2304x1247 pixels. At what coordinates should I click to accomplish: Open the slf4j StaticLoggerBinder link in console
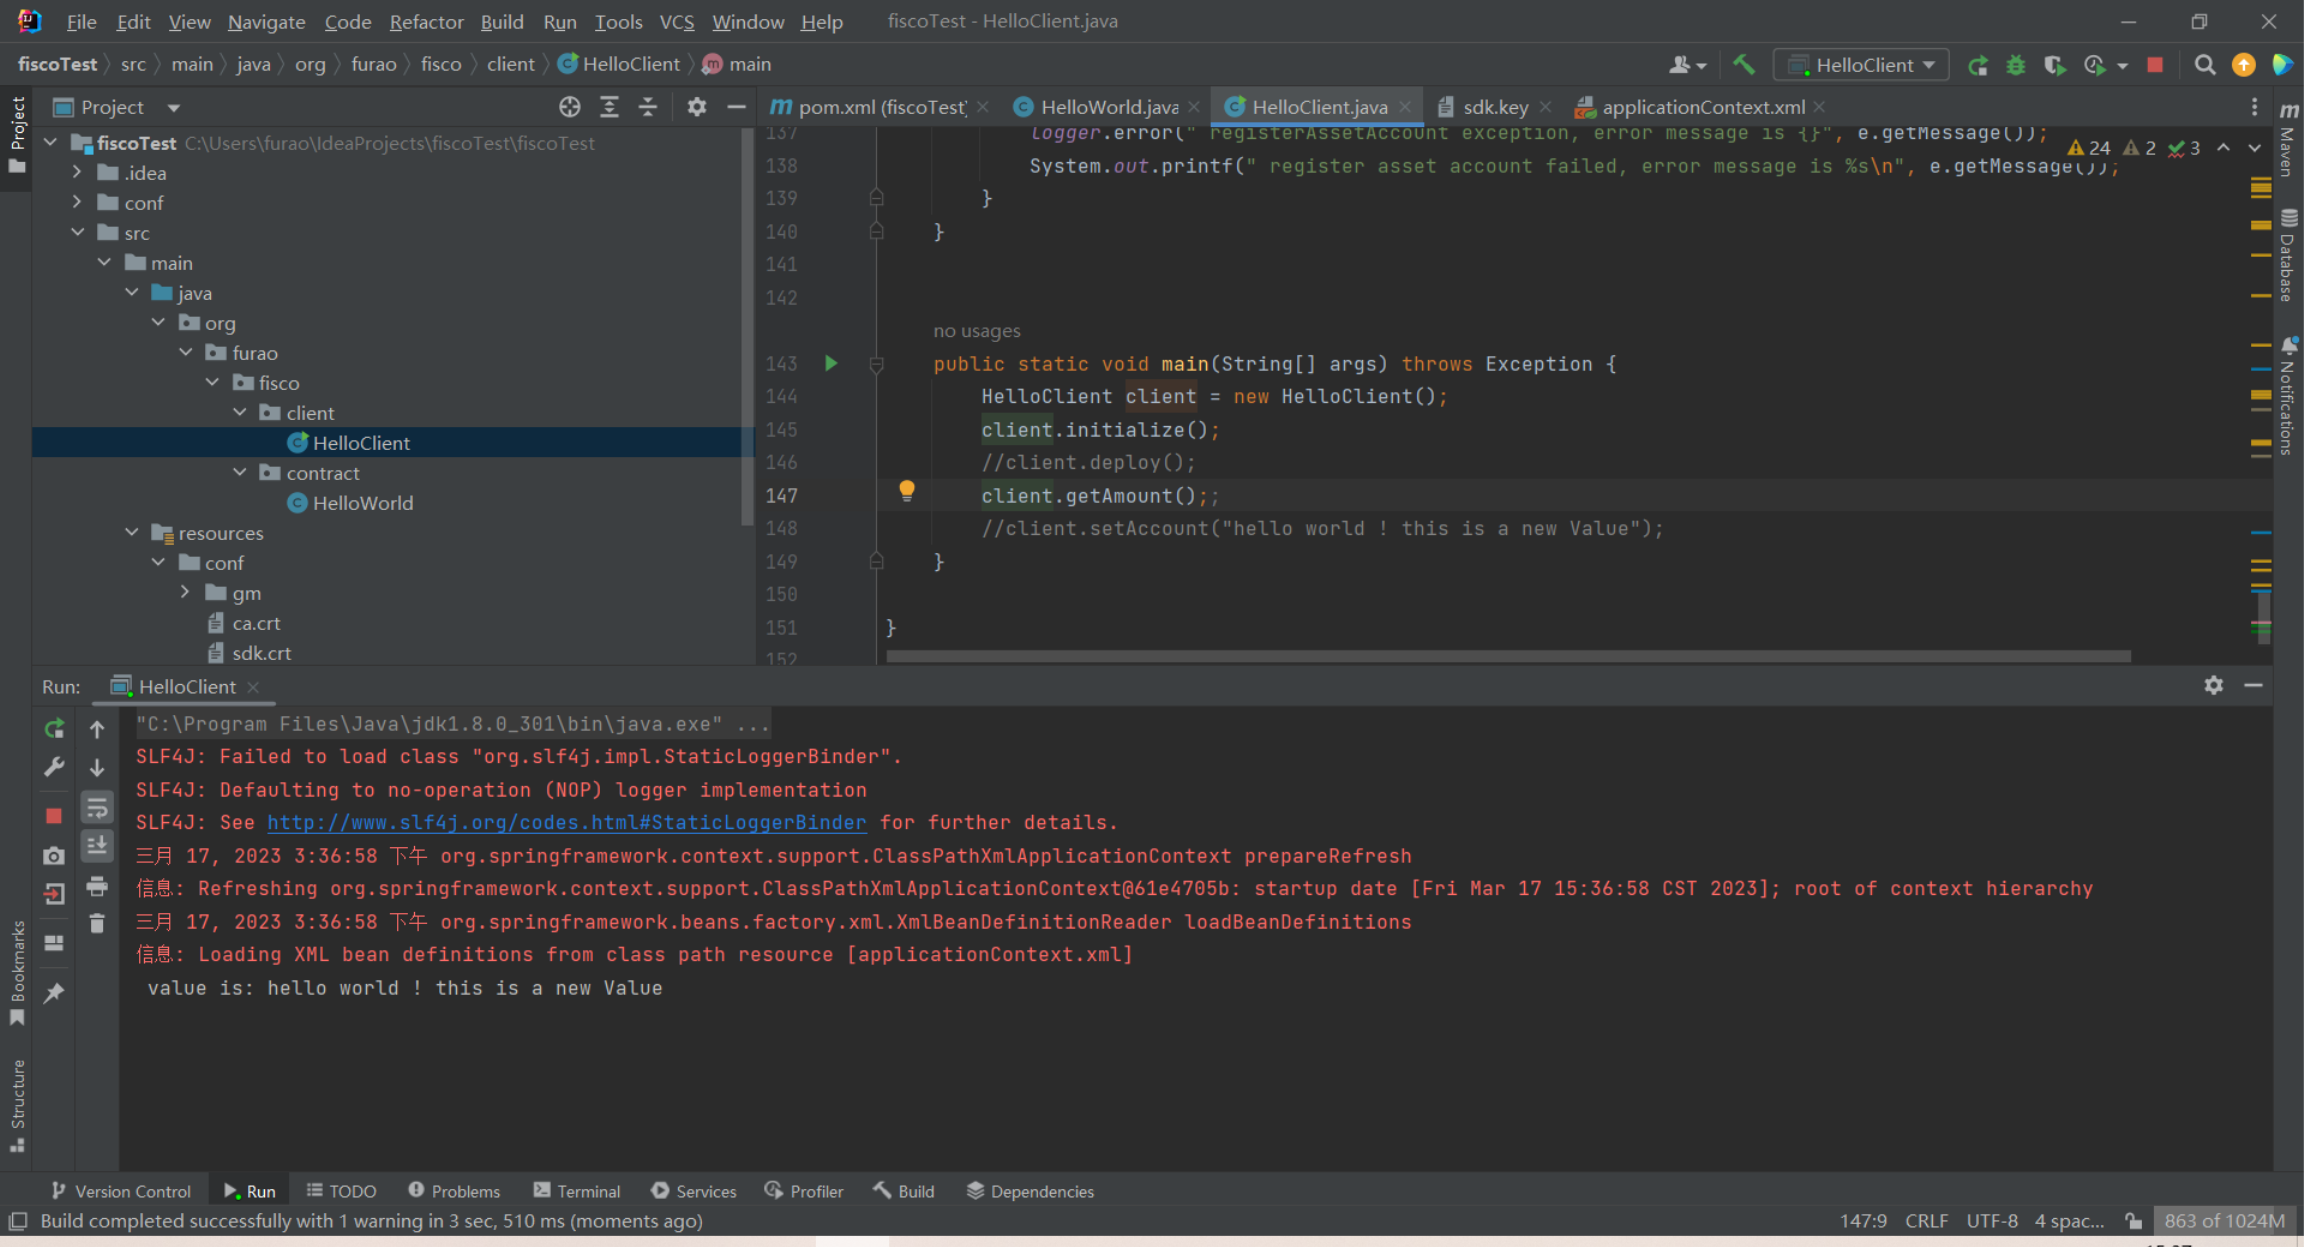coord(566,822)
